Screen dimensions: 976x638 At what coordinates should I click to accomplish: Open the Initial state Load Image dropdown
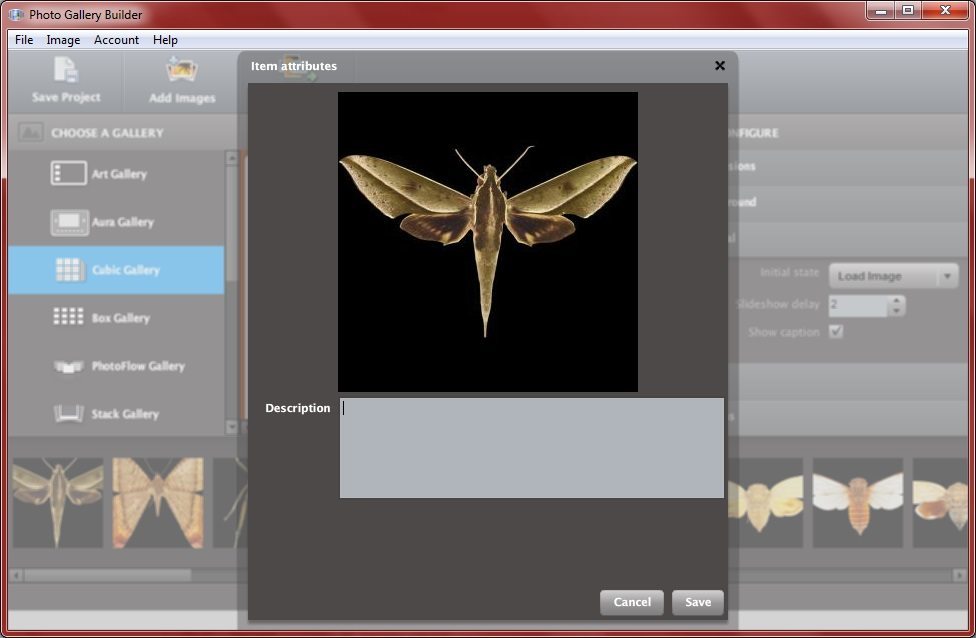[x=893, y=275]
